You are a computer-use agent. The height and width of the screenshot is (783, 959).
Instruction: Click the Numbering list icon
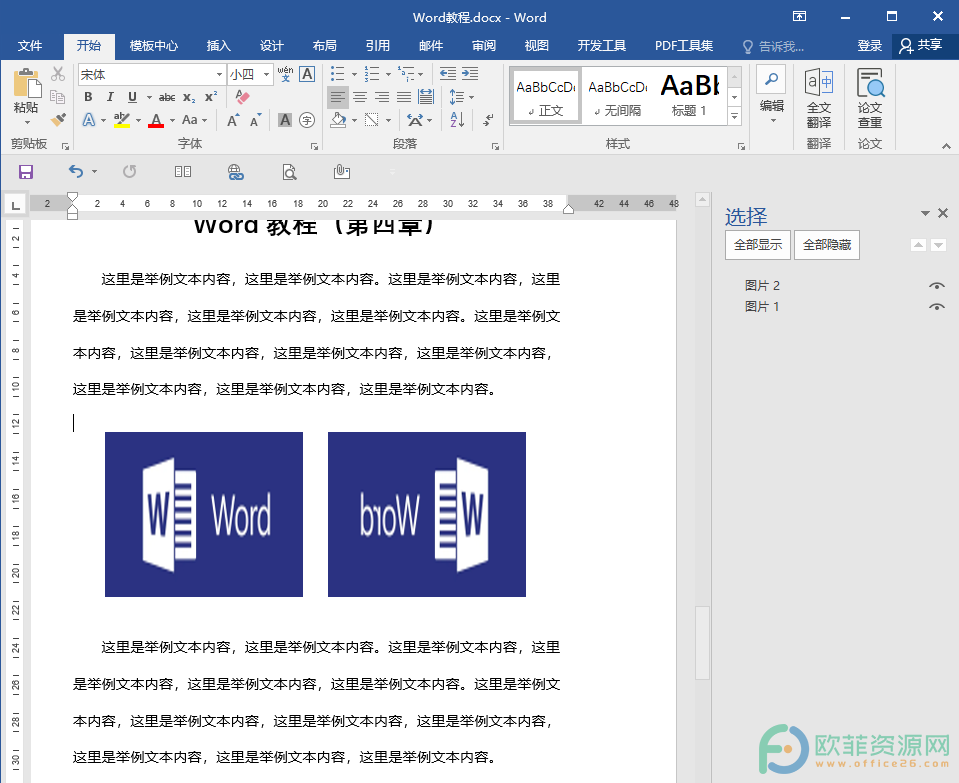click(x=372, y=74)
